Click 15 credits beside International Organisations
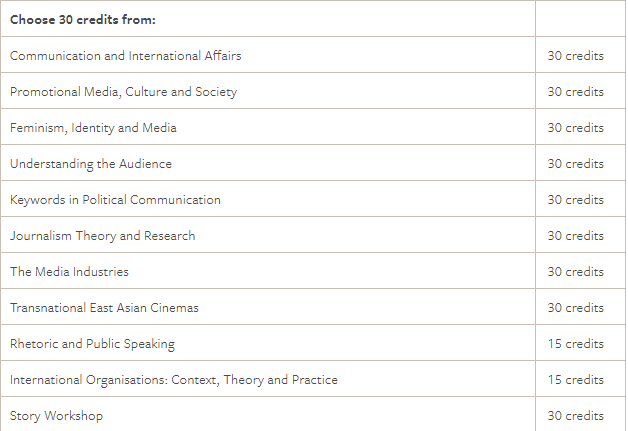The width and height of the screenshot is (628, 431). coord(575,380)
